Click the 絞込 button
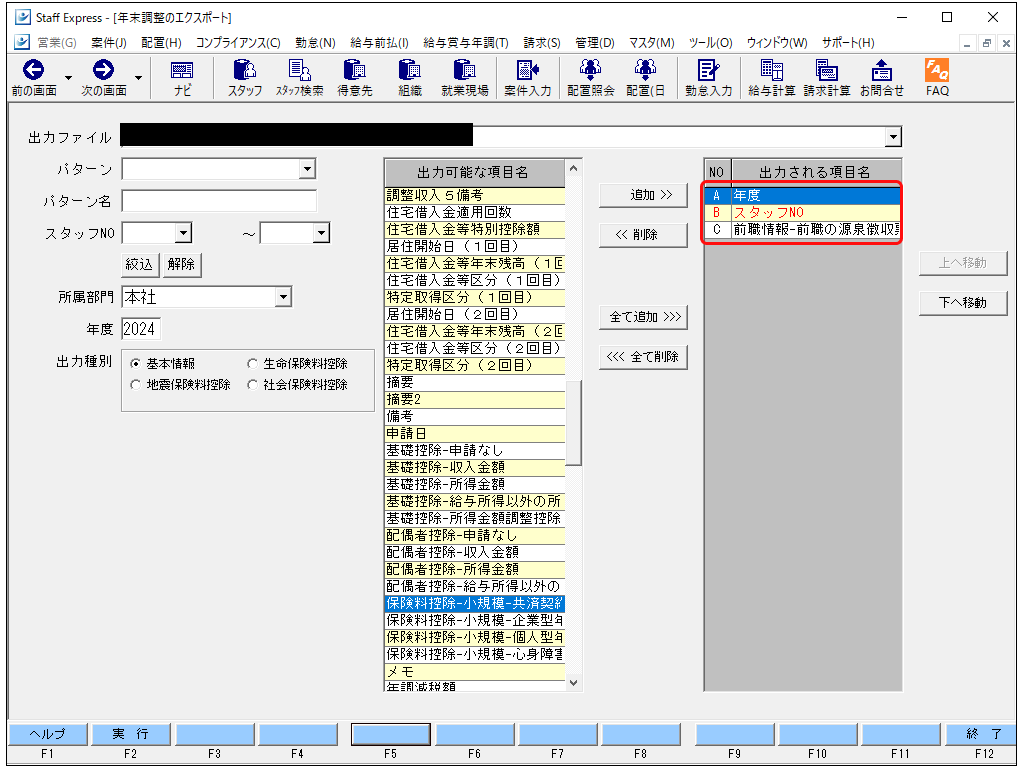The height and width of the screenshot is (768, 1024). click(x=140, y=264)
